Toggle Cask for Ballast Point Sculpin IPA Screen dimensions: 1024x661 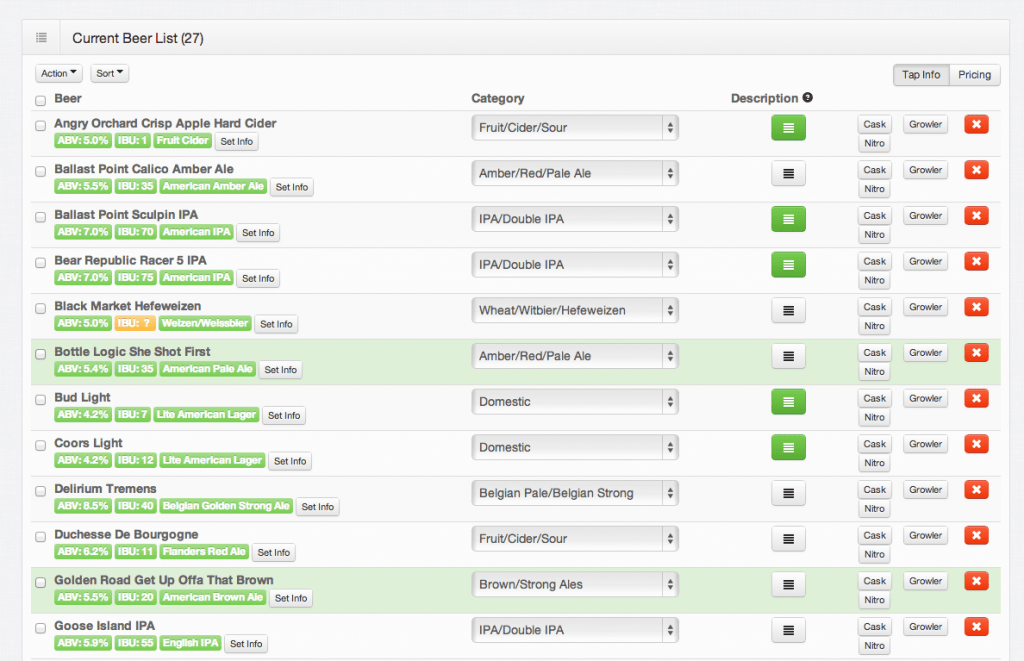pos(874,216)
